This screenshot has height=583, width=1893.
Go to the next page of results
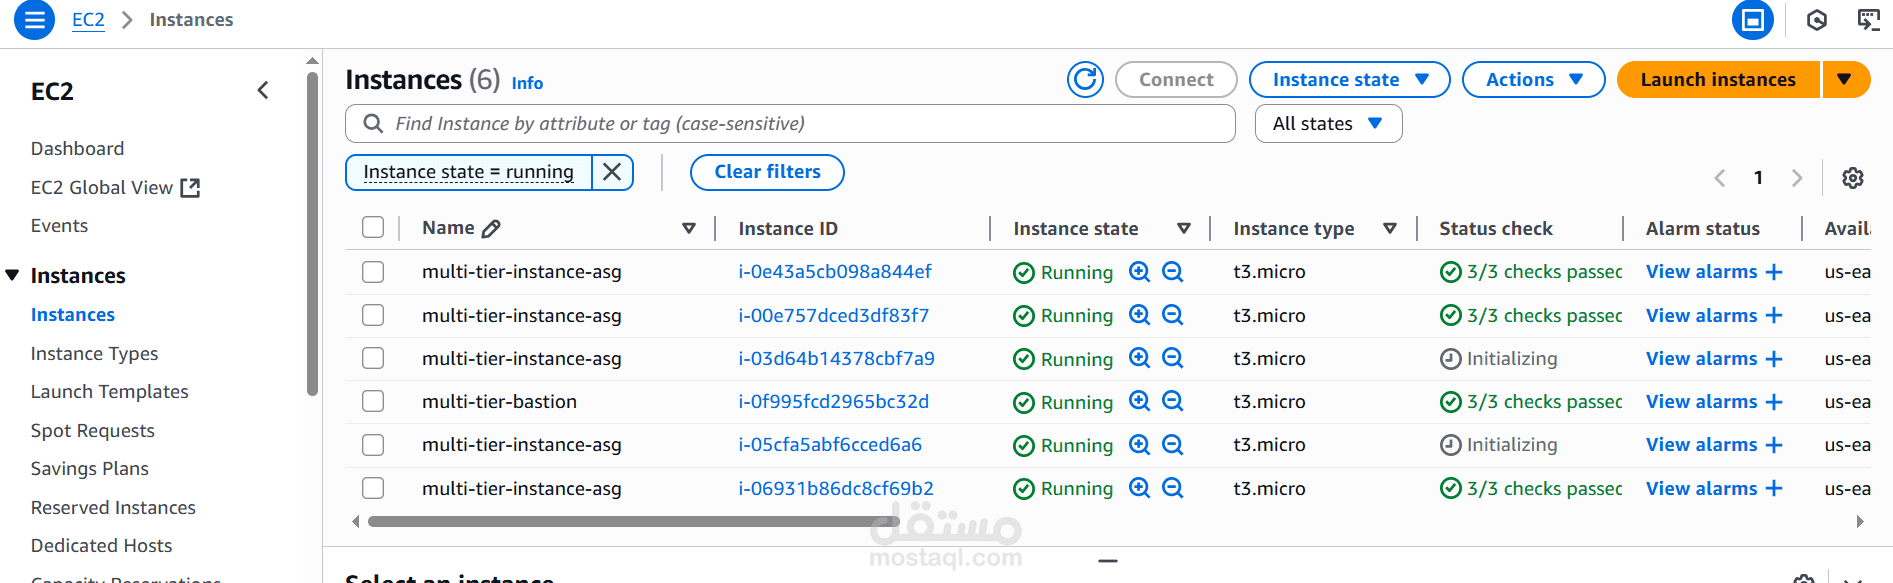(1797, 178)
